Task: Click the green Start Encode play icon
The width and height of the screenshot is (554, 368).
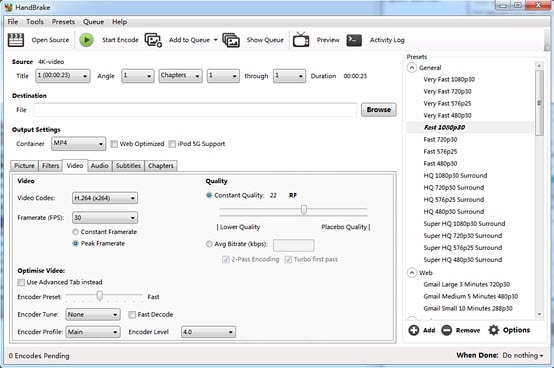Action: [x=86, y=40]
